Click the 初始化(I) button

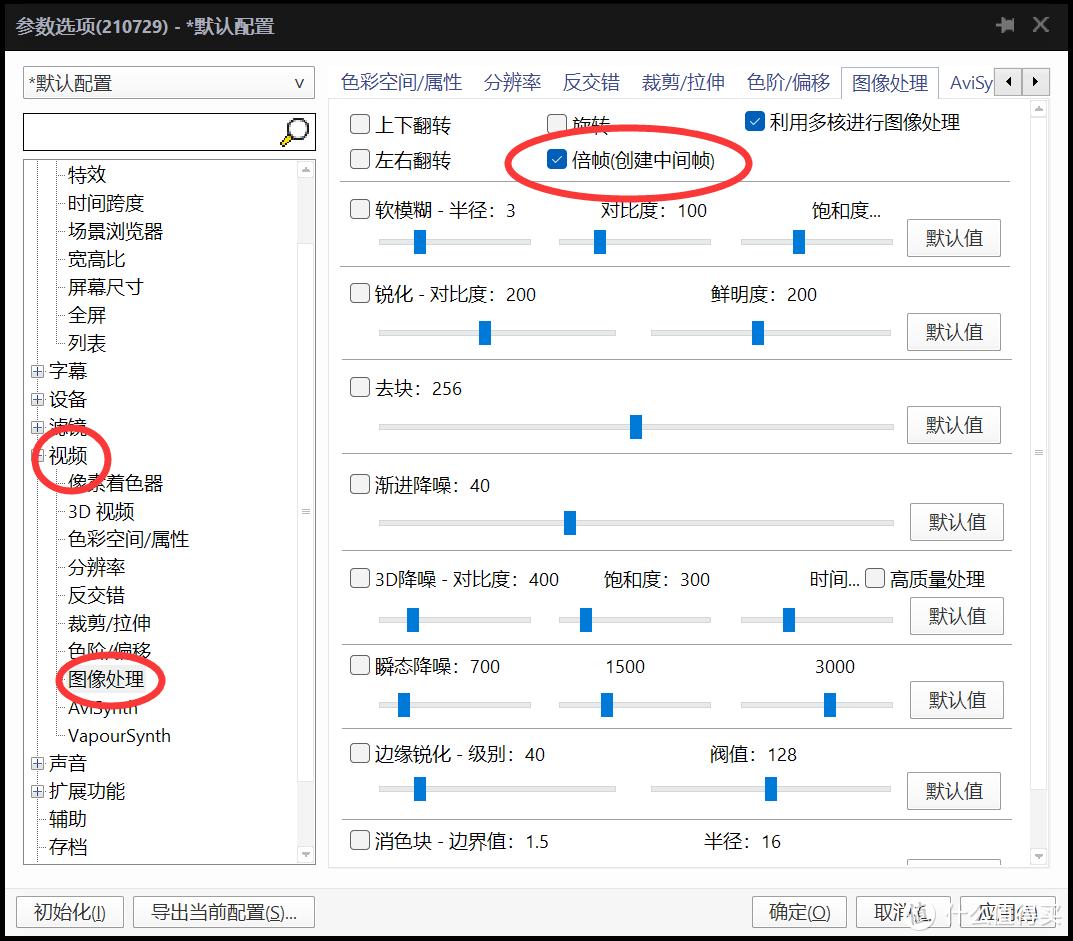(x=66, y=912)
